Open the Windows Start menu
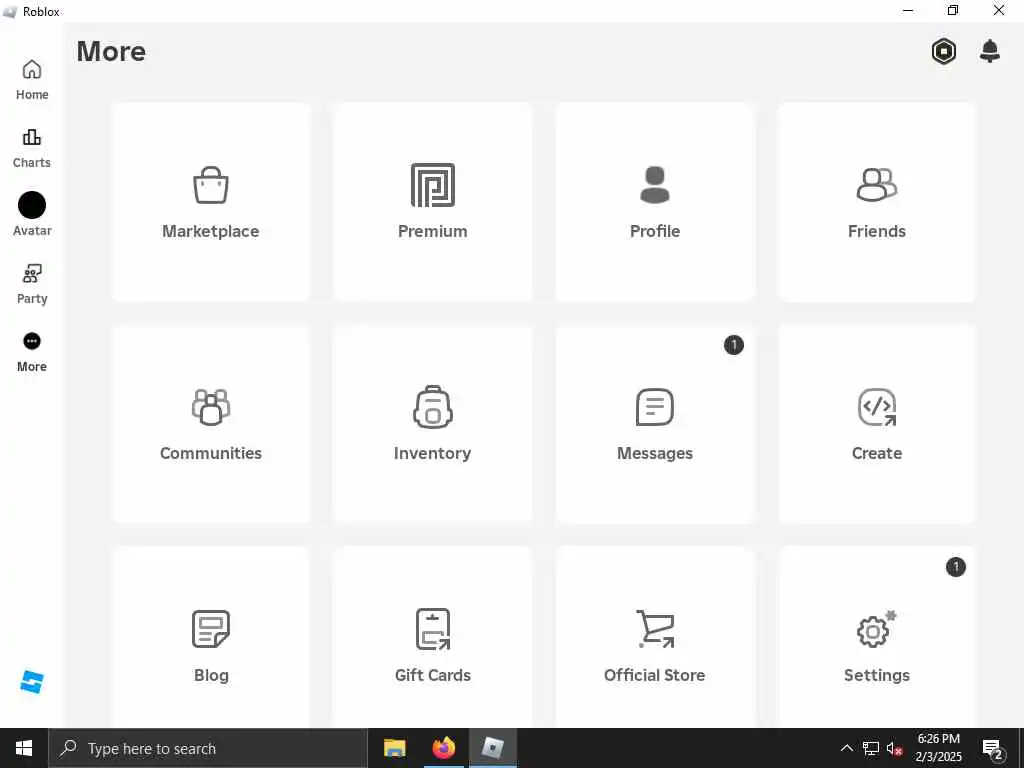The image size is (1024, 768). click(24, 748)
